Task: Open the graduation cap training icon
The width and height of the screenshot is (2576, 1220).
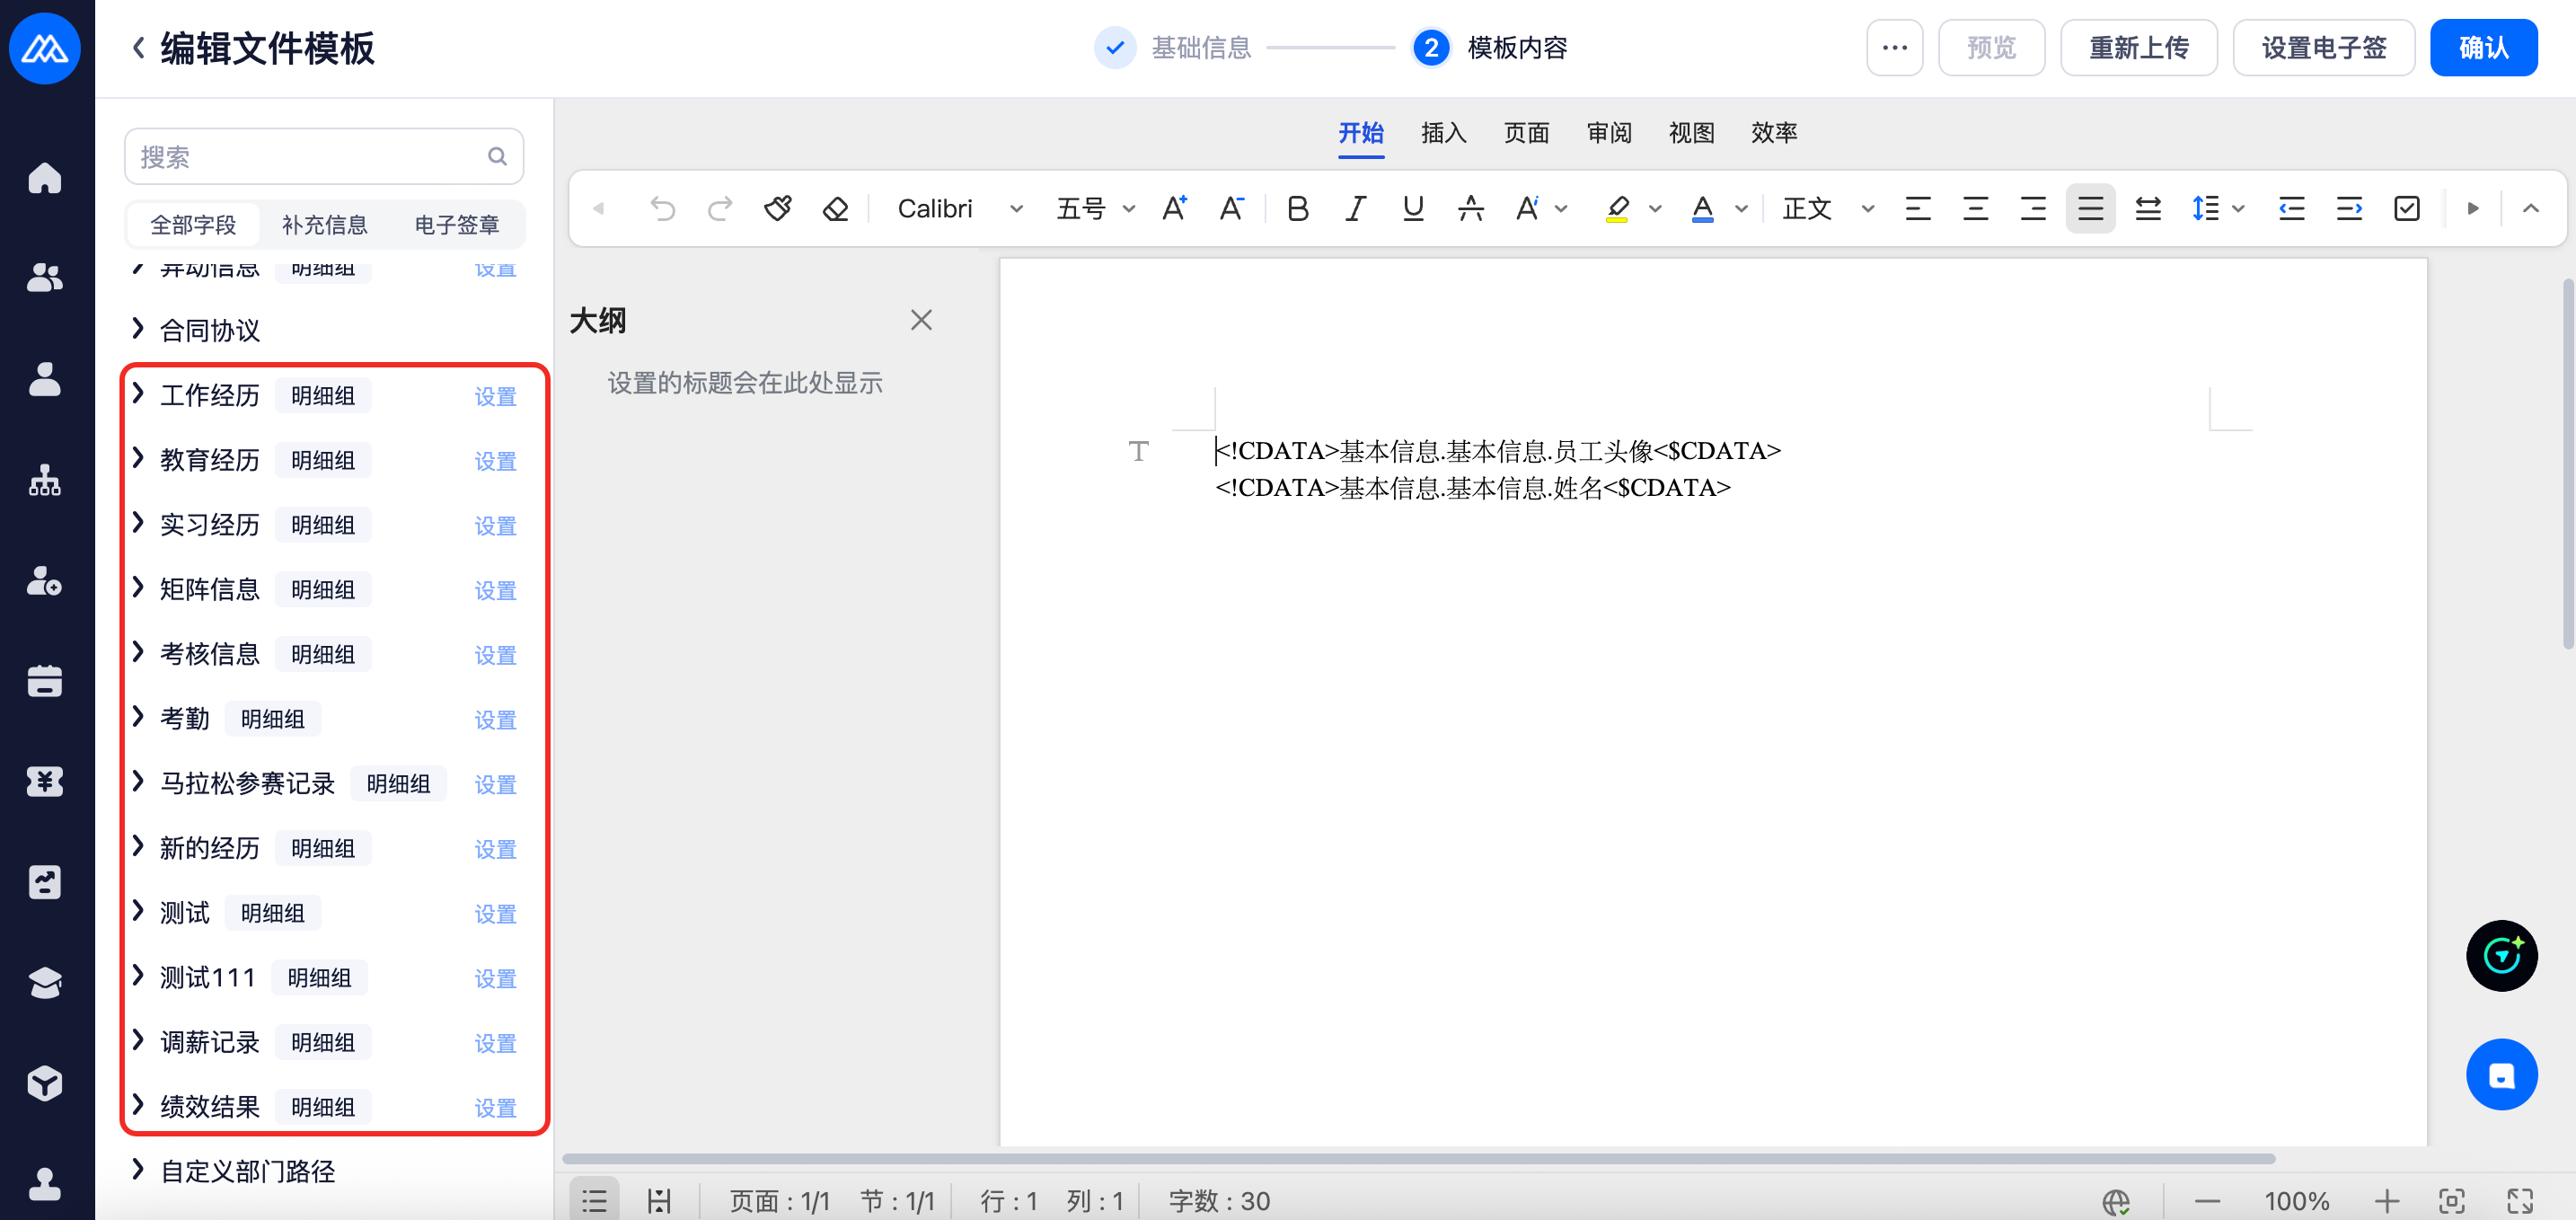Action: 45,983
